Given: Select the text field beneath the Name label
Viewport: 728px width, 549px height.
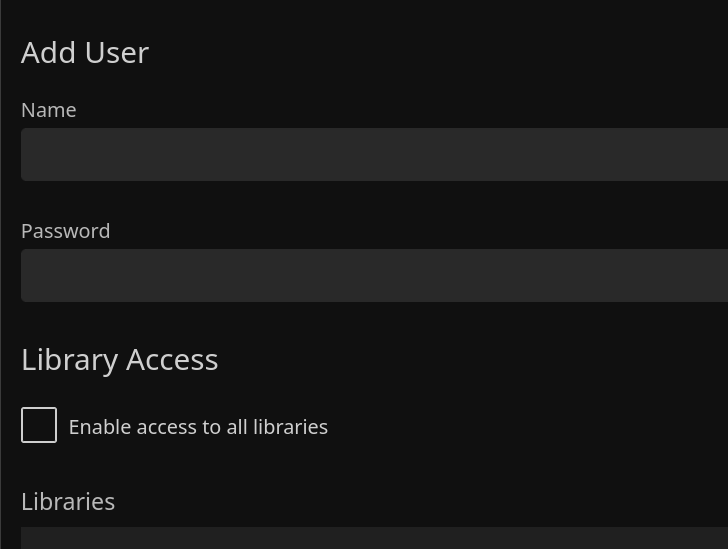Looking at the screenshot, I should [x=374, y=154].
